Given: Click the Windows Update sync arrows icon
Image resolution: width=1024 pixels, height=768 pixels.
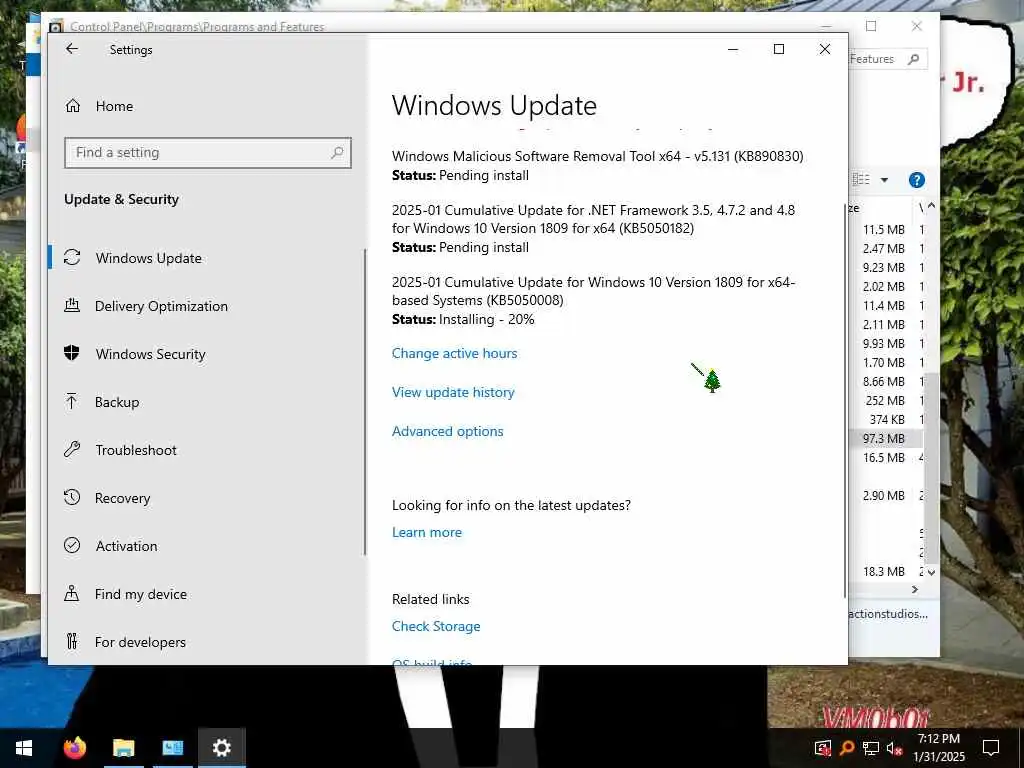Looking at the screenshot, I should click(x=72, y=257).
